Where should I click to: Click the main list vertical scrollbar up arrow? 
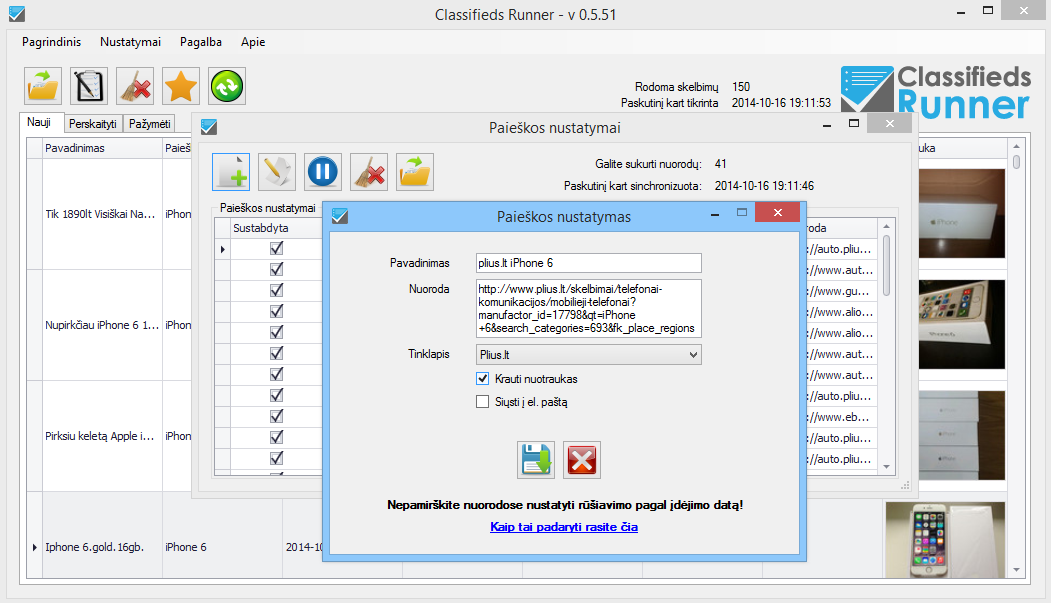pos(1016,145)
